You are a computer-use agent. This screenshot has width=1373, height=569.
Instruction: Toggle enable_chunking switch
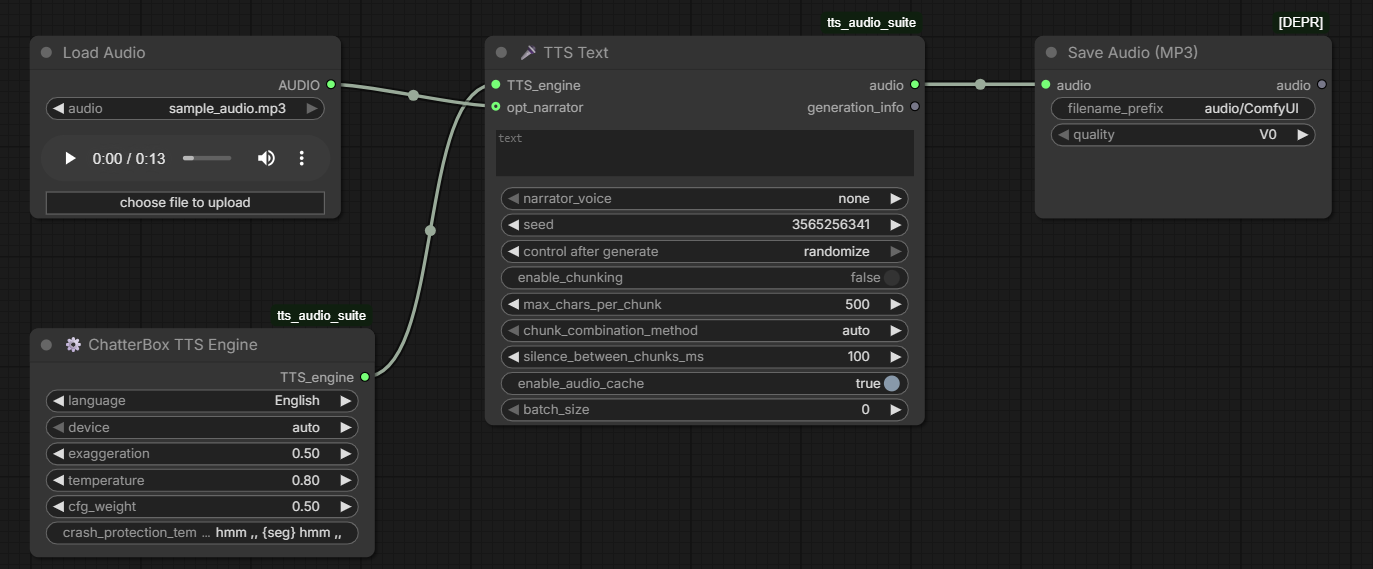coord(891,278)
